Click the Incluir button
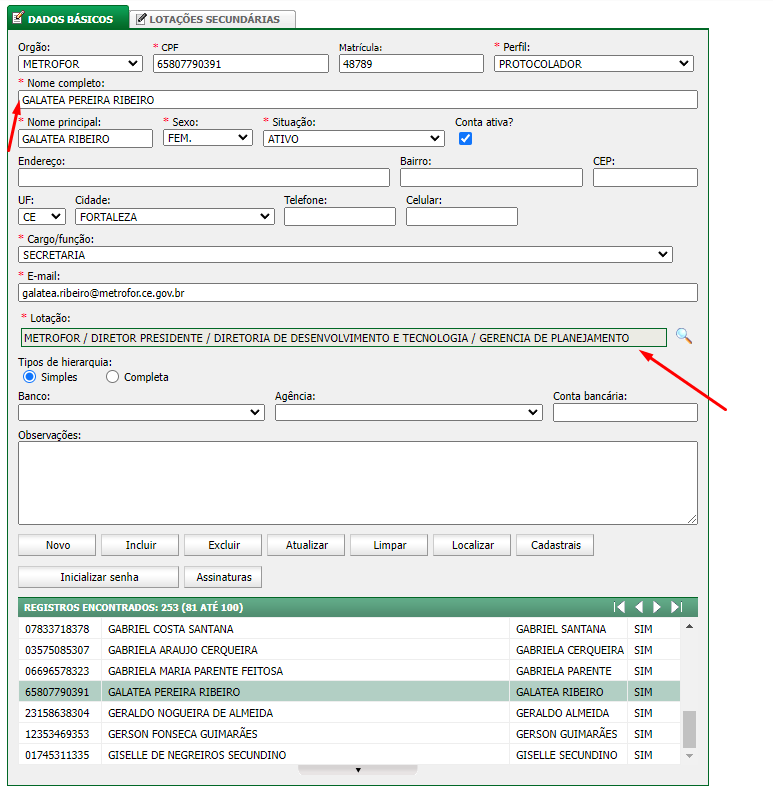 point(140,545)
